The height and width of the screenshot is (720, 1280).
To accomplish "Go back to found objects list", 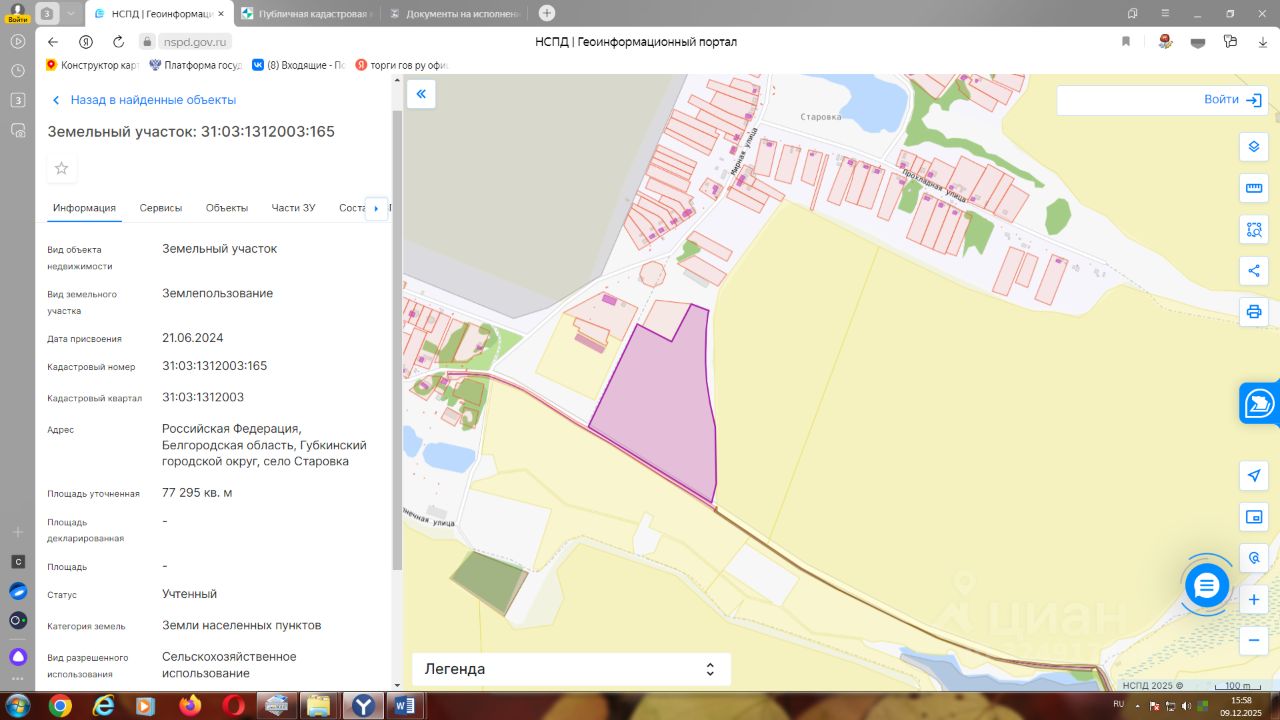I will point(143,100).
